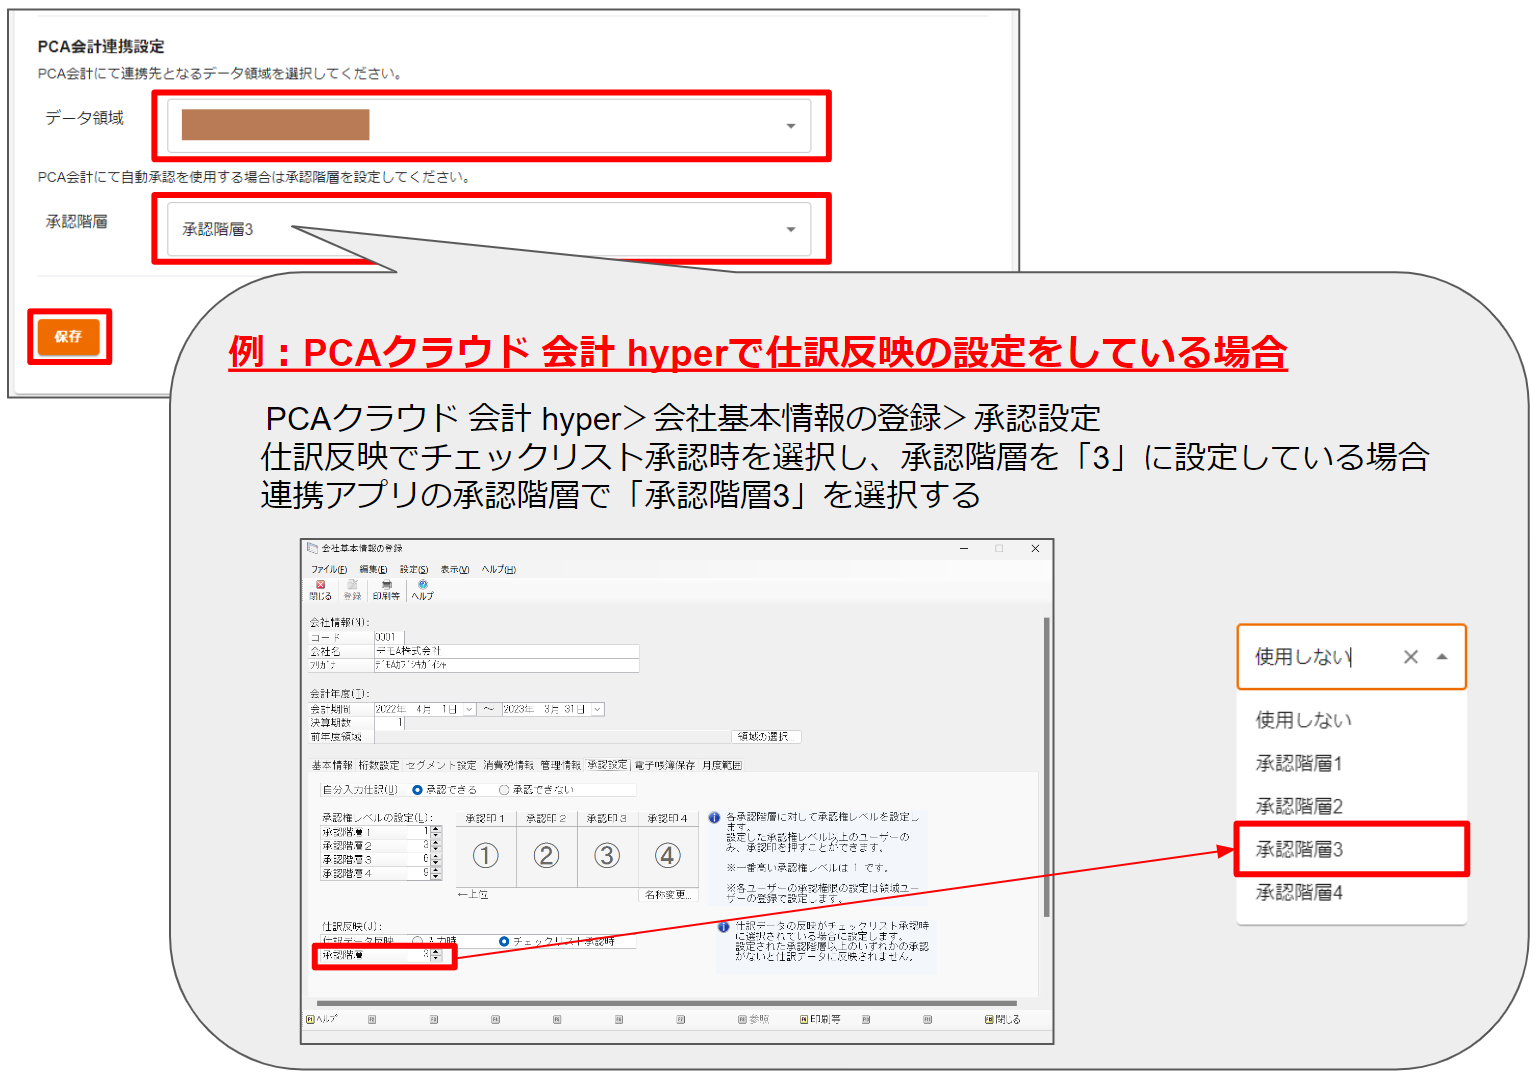Click the info icon beside 仕訳データ description

click(x=723, y=927)
